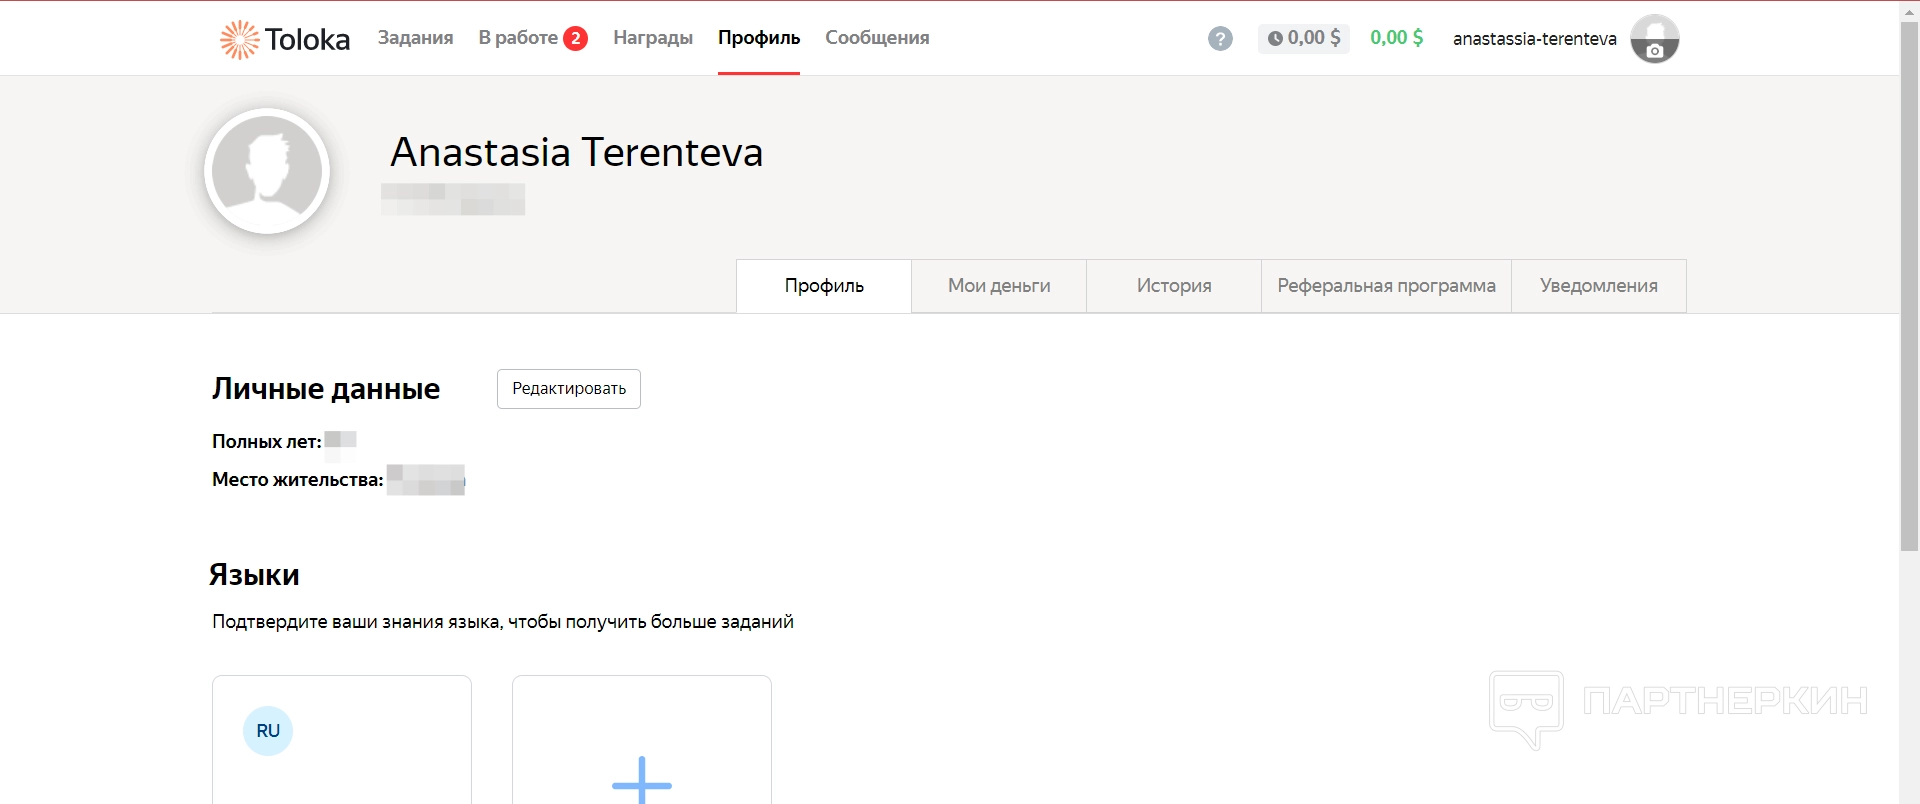Screen dimensions: 1920x804
Task: Click the red notification badge showing 2
Action: click(x=575, y=38)
